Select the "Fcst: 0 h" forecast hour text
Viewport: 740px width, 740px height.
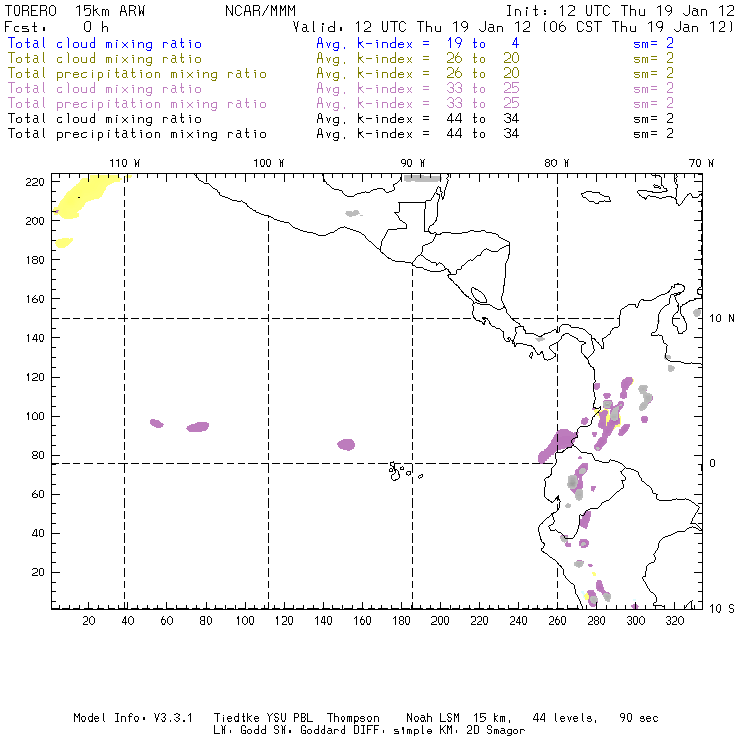[x=56, y=27]
